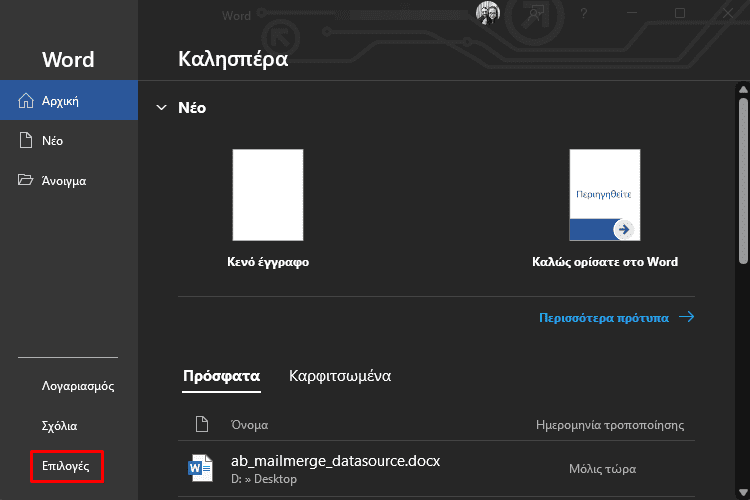Viewport: 750px width, 500px height.
Task: Open ab_mailmerge_datasource.docx recent file
Action: 436,469
